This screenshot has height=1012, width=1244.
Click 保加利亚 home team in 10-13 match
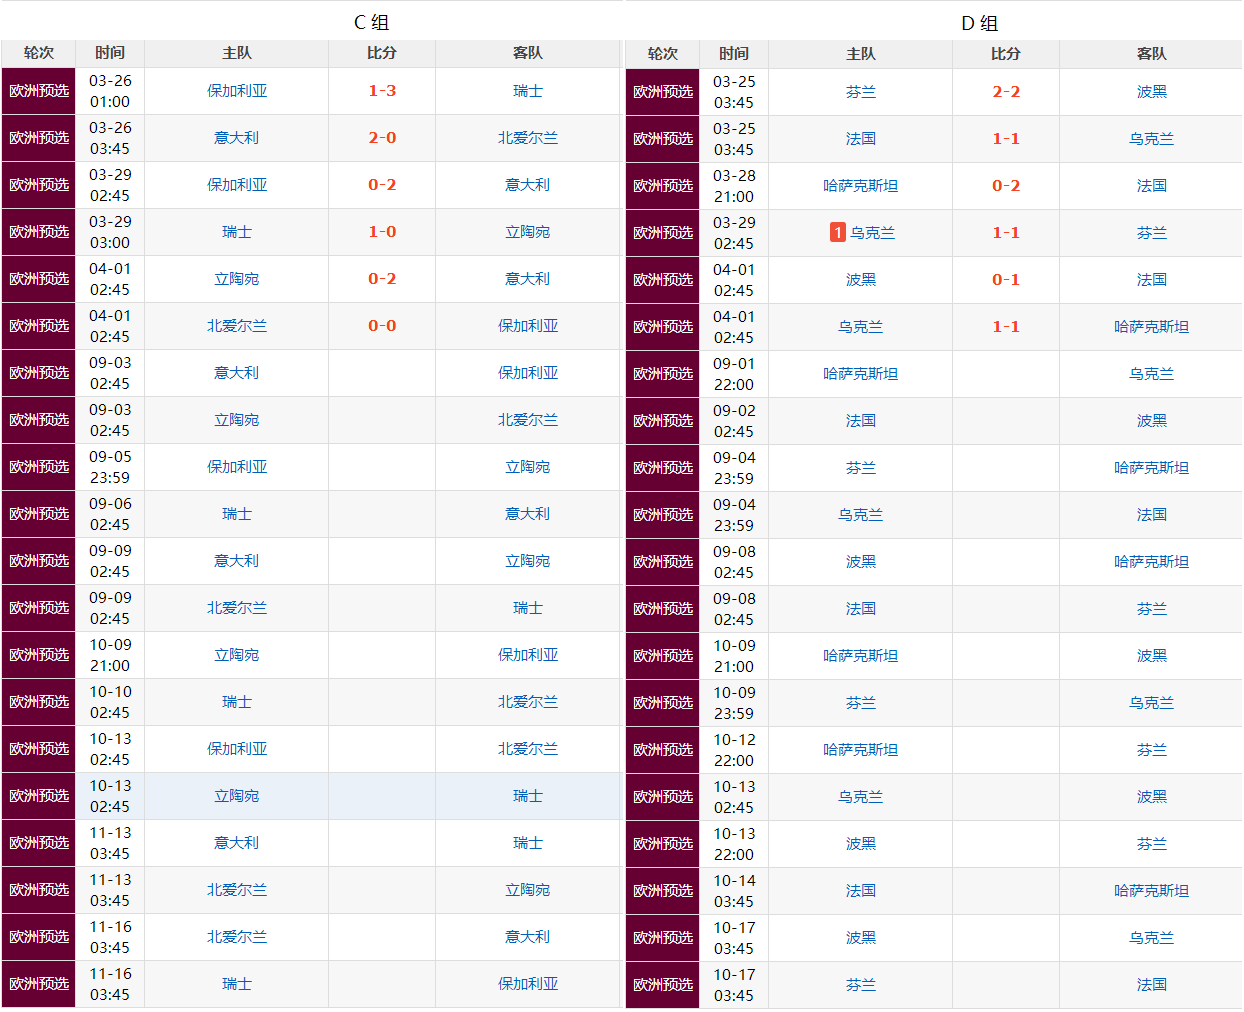pos(237,749)
